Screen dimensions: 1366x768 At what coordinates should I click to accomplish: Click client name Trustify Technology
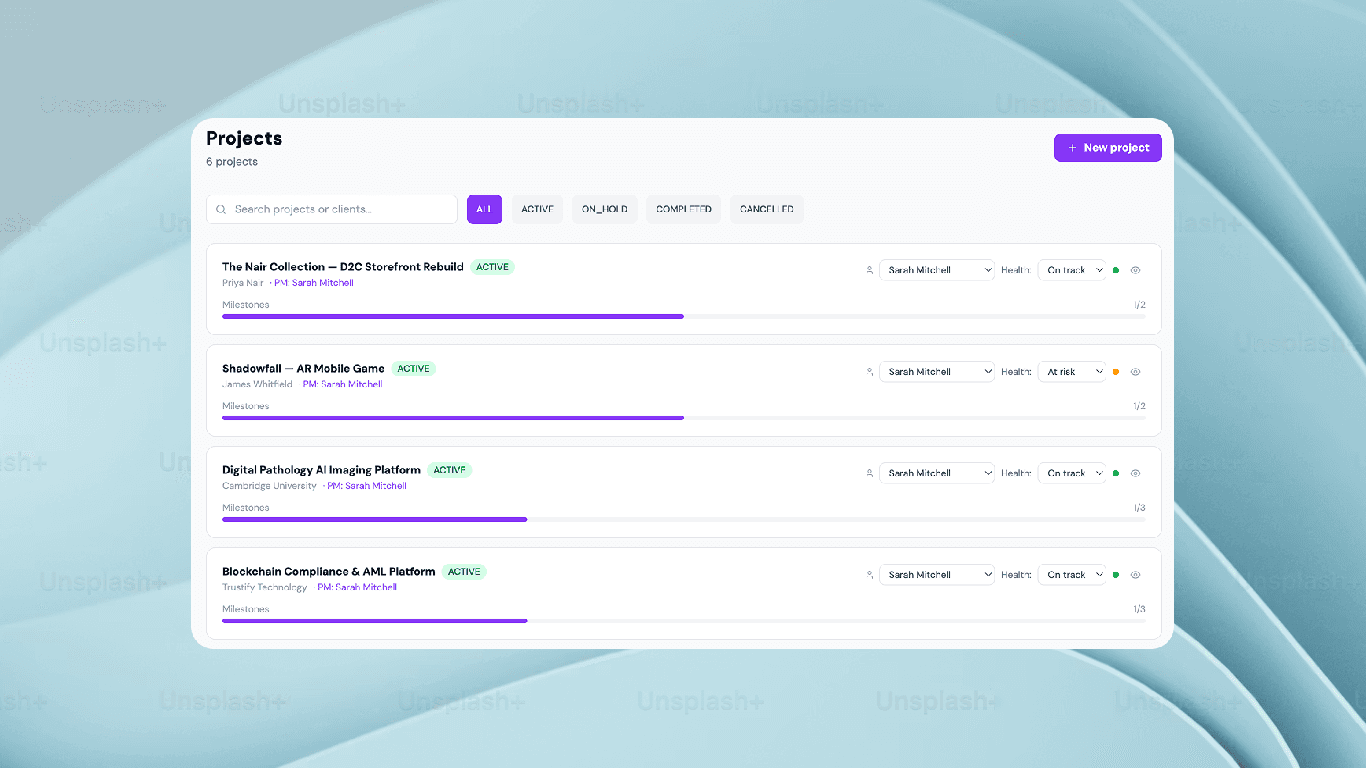265,588
